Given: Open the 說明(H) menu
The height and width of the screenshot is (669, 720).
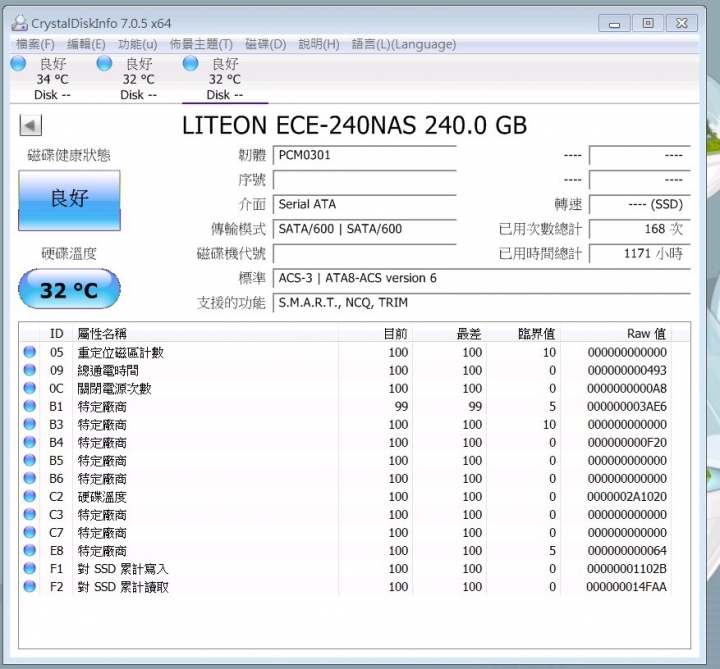Looking at the screenshot, I should [x=319, y=44].
